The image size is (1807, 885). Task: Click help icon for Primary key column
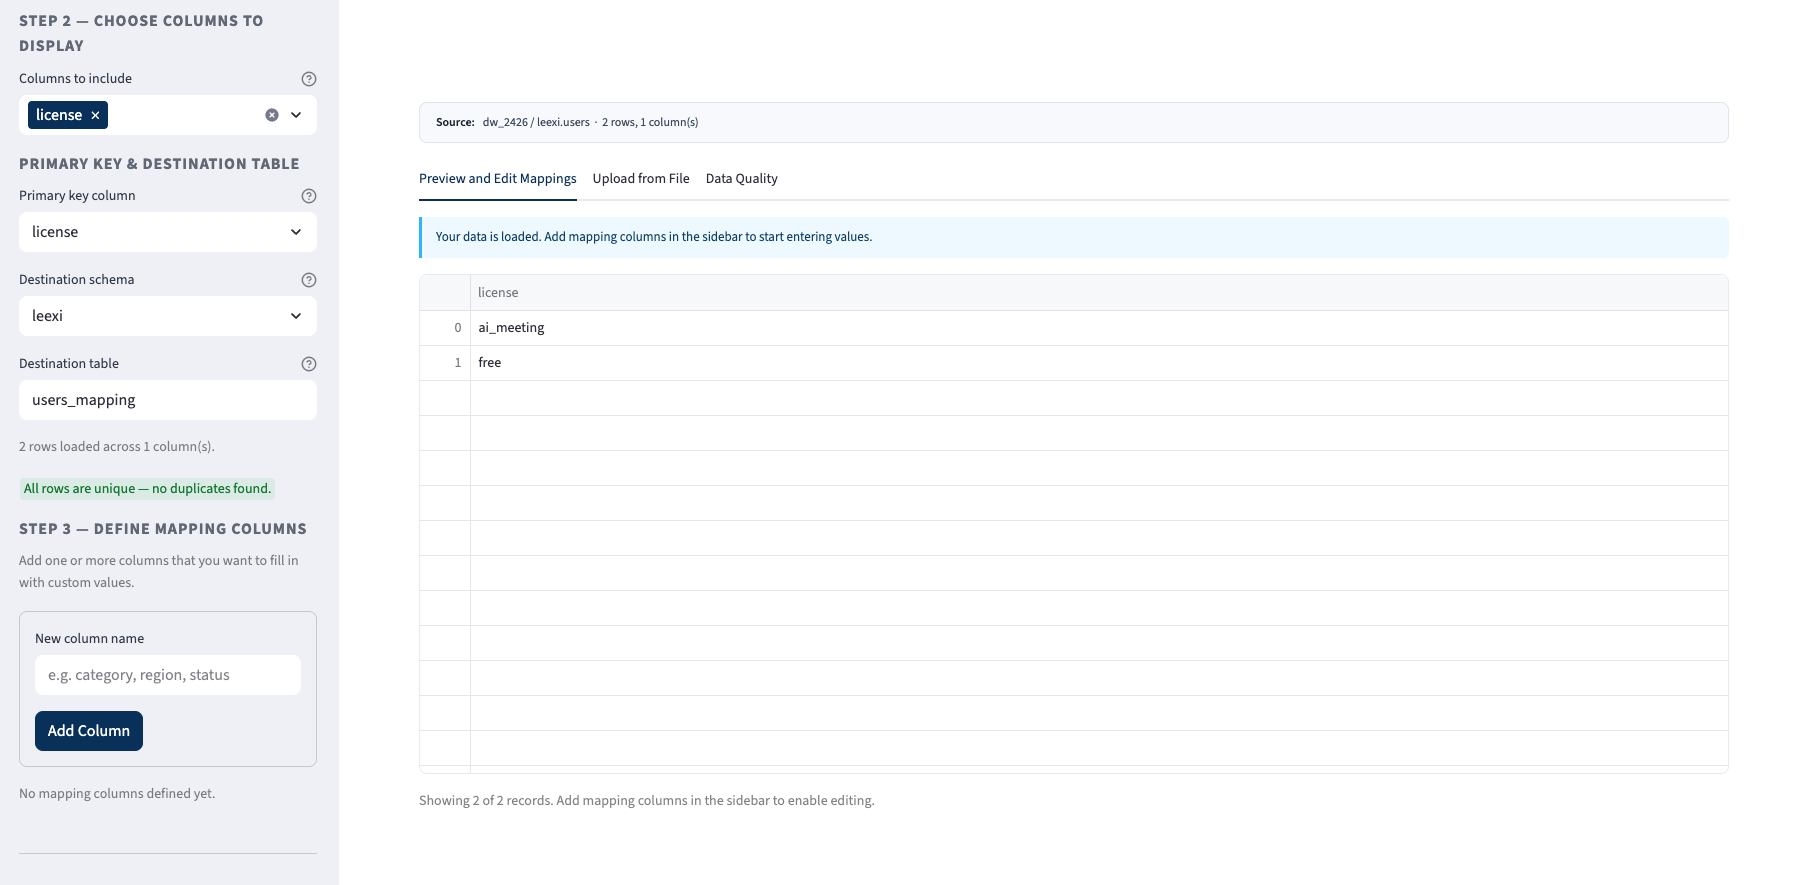(x=309, y=196)
